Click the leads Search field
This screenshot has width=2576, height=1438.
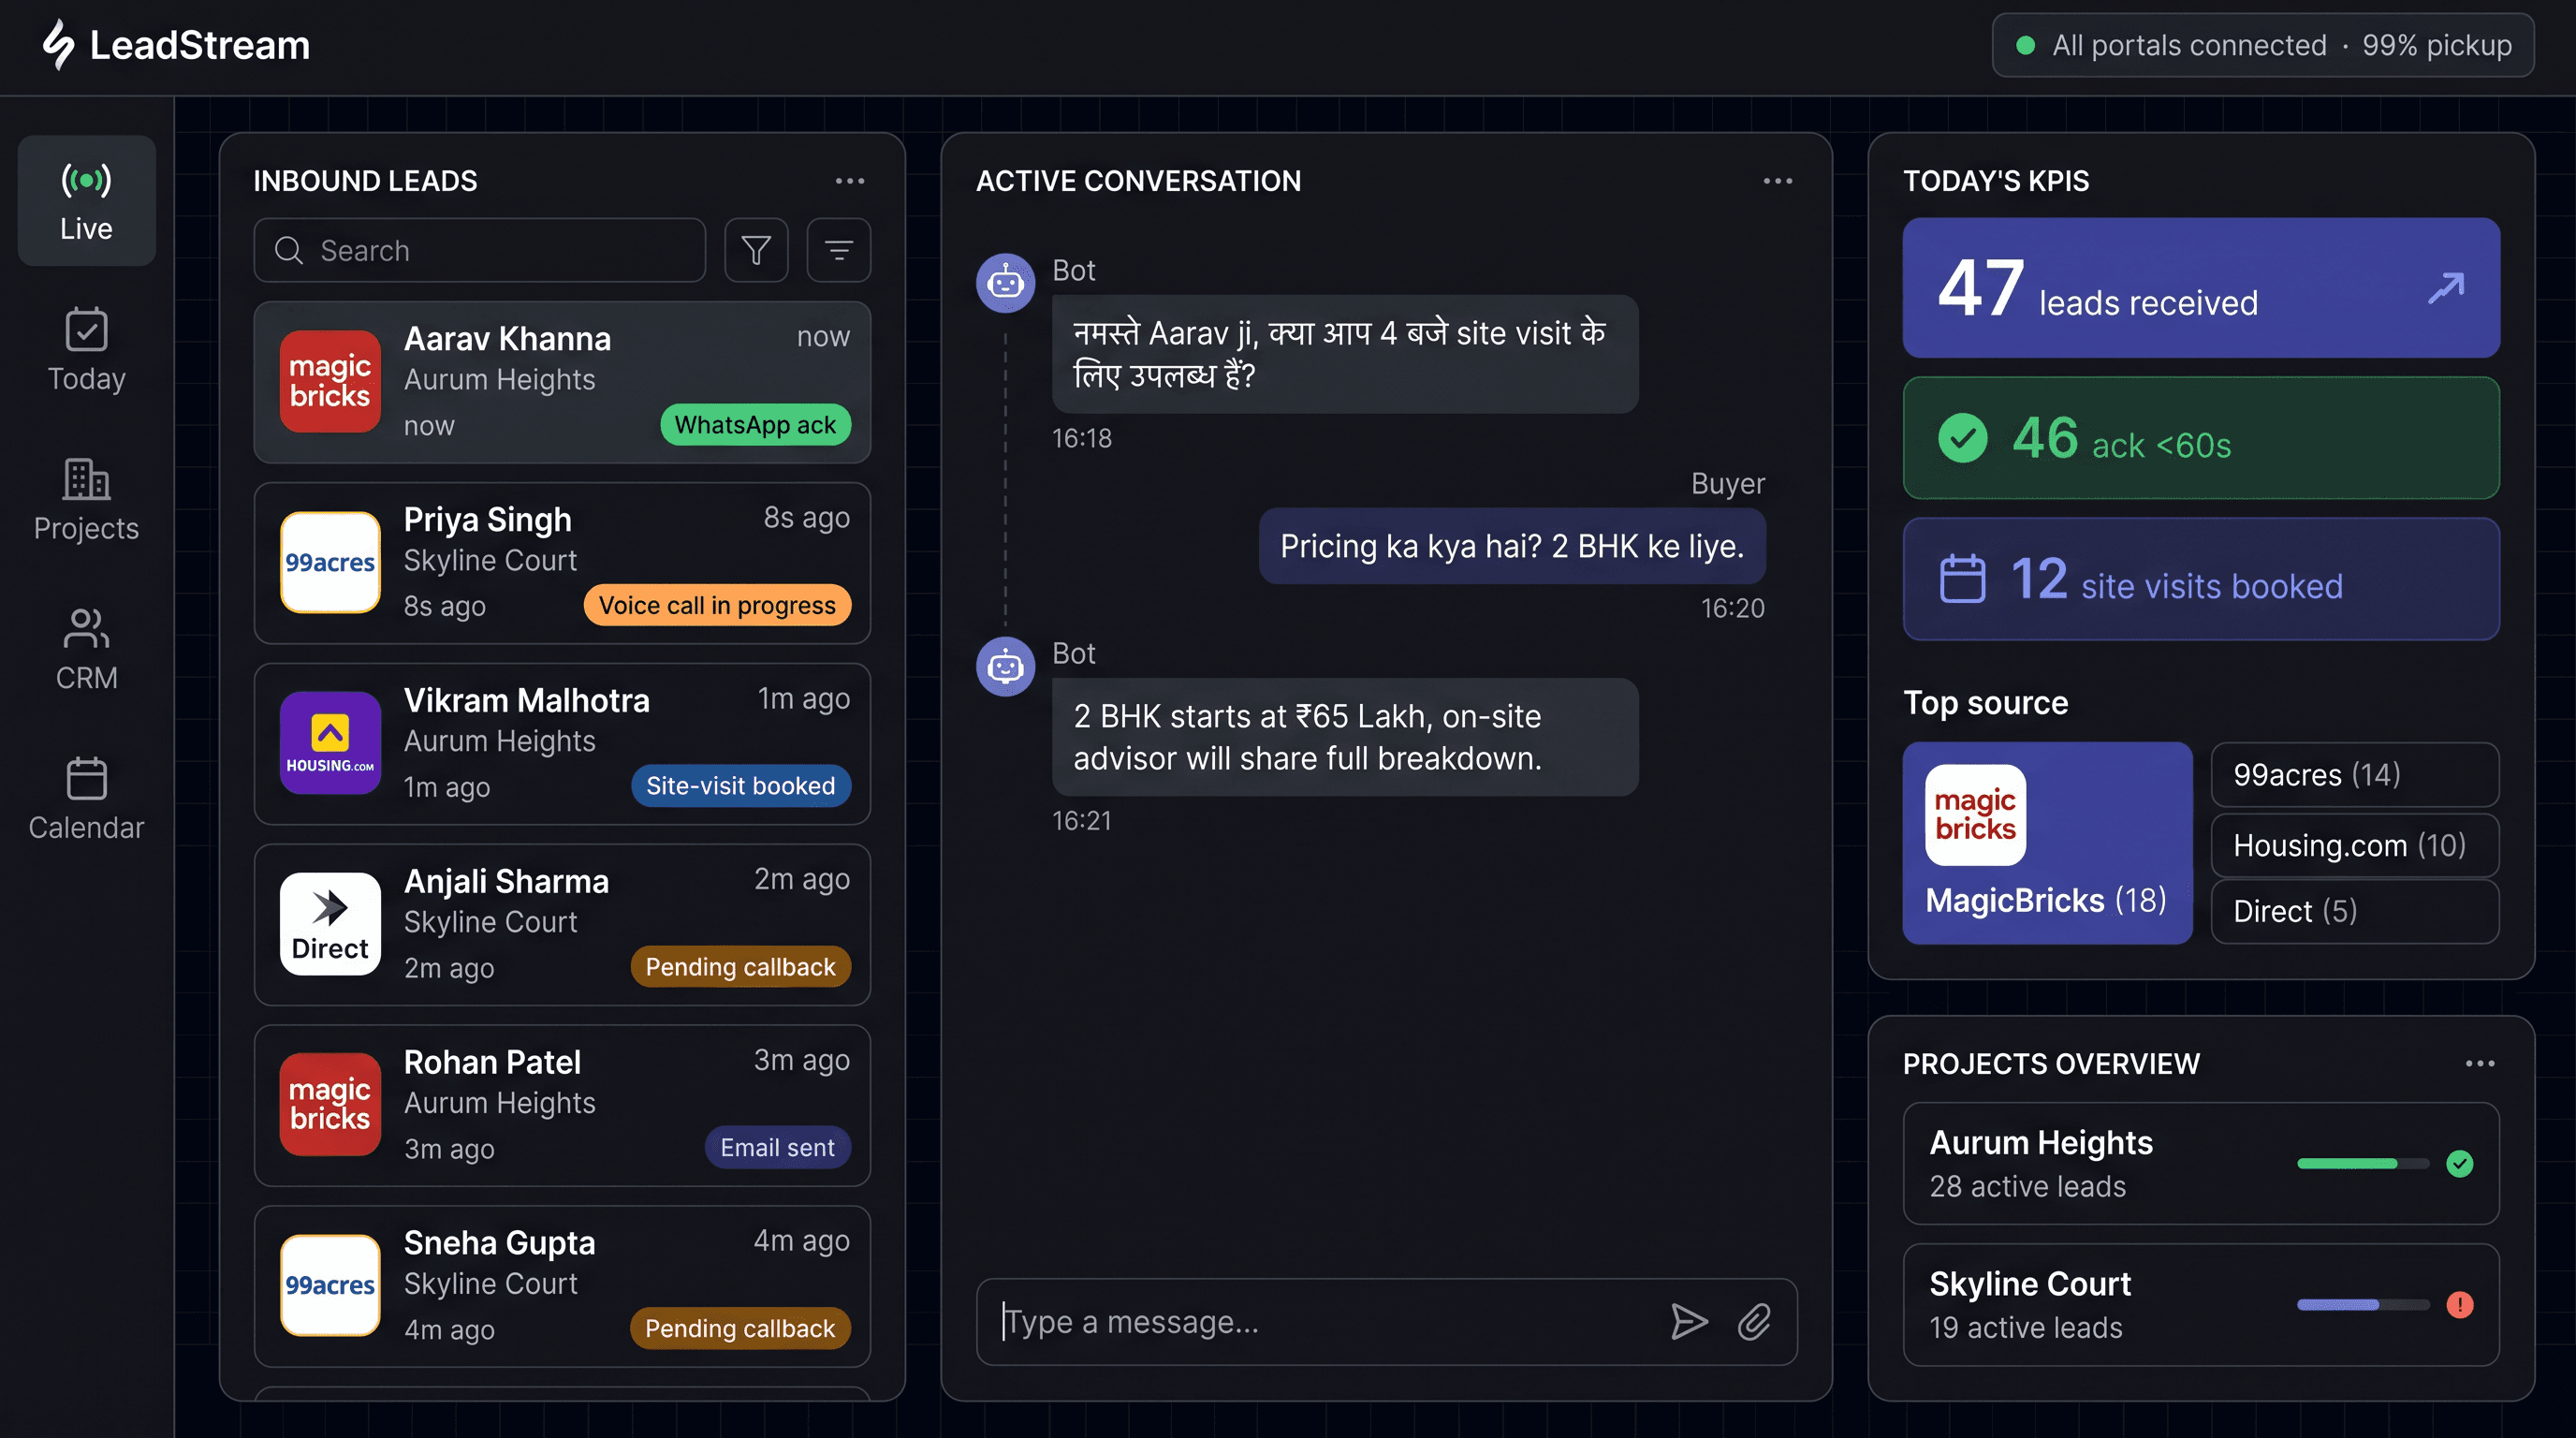point(480,250)
